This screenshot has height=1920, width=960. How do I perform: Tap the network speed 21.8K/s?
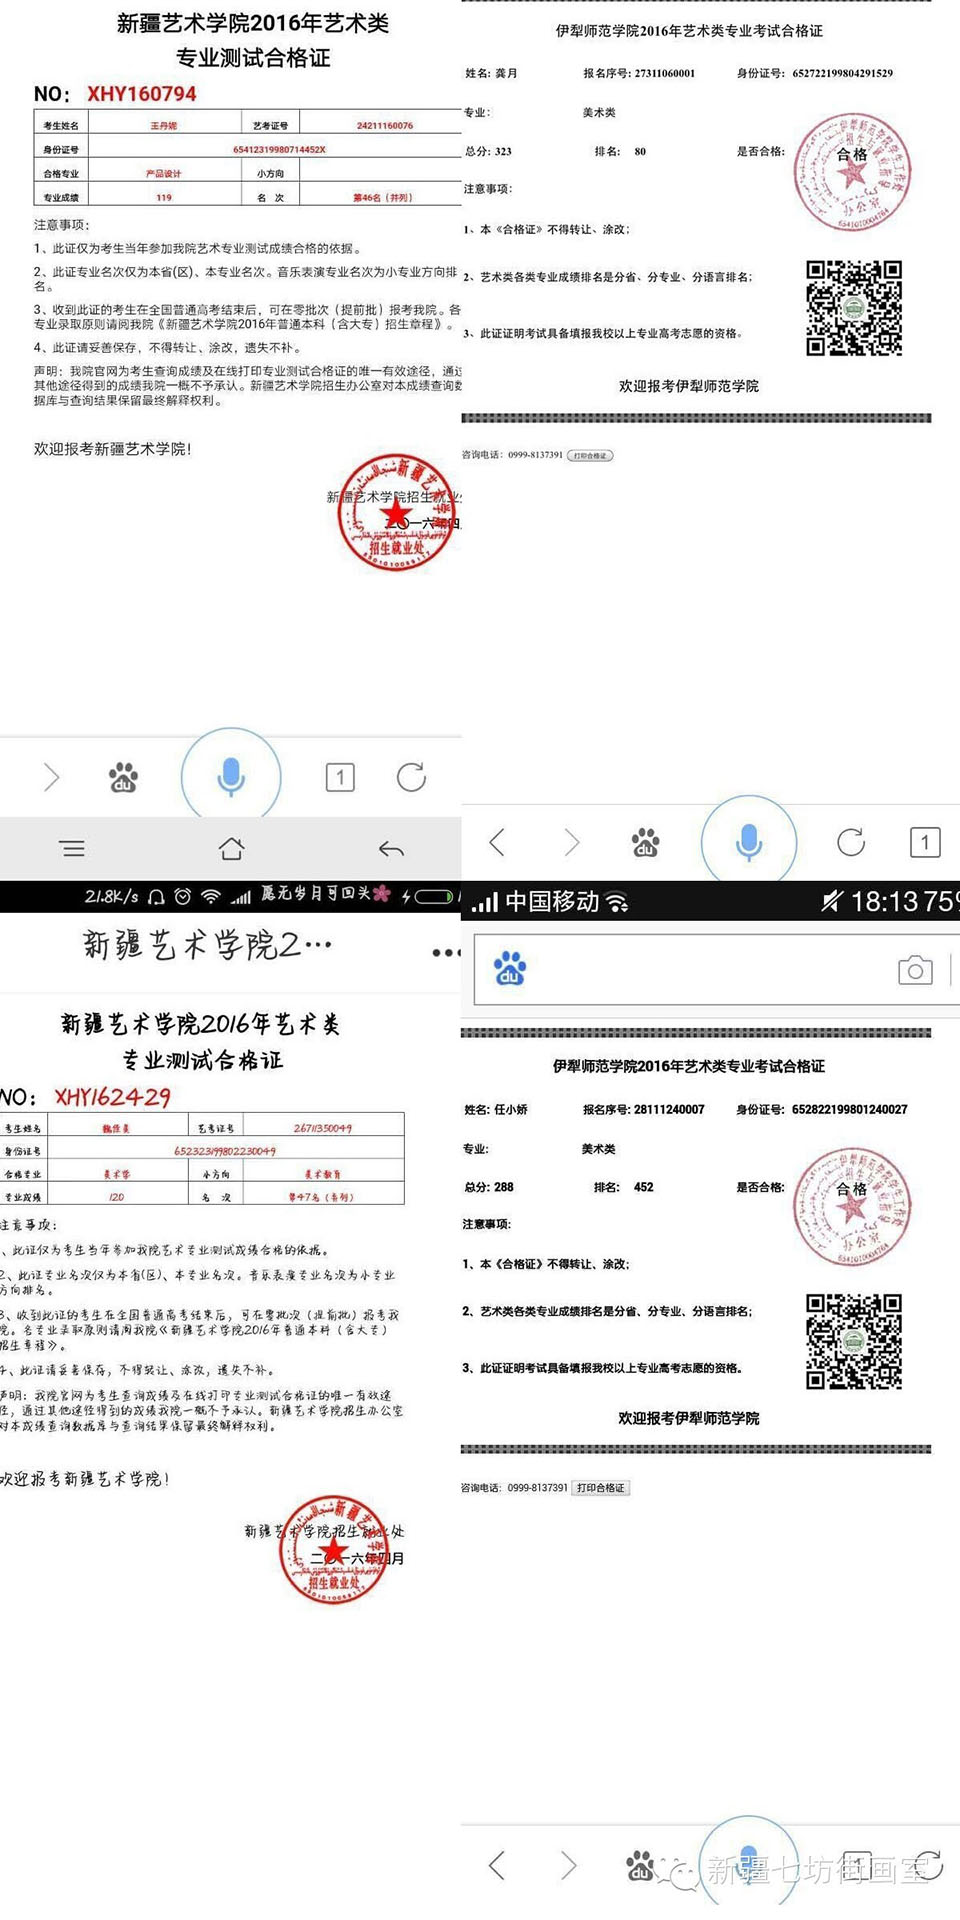click(112, 897)
